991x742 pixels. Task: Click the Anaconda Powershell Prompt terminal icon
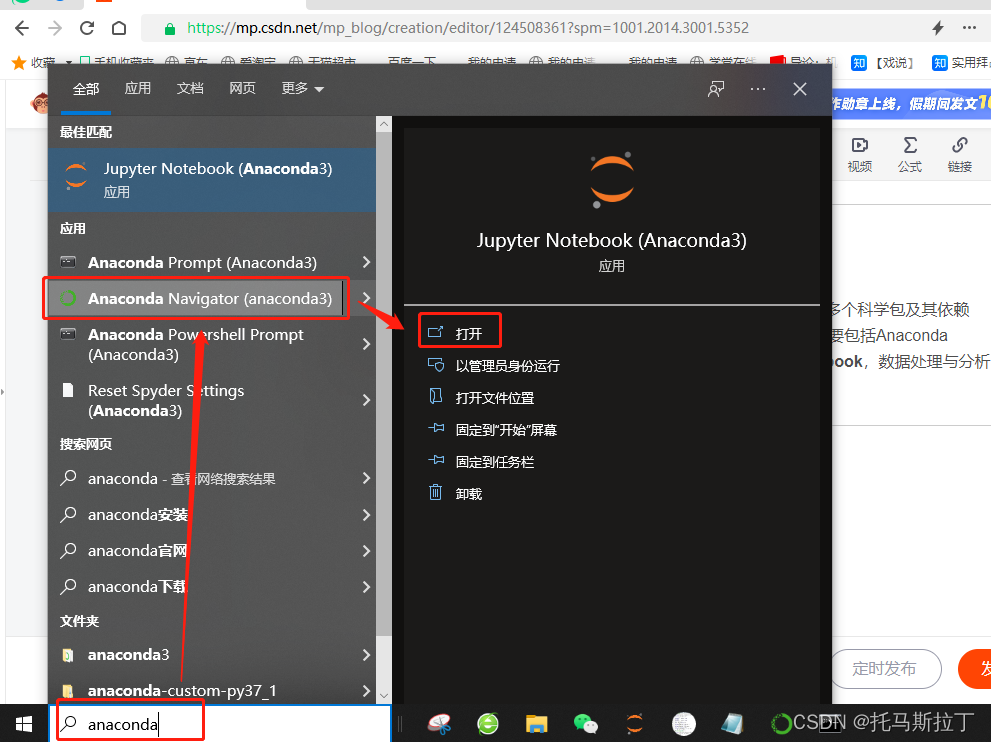coord(68,334)
